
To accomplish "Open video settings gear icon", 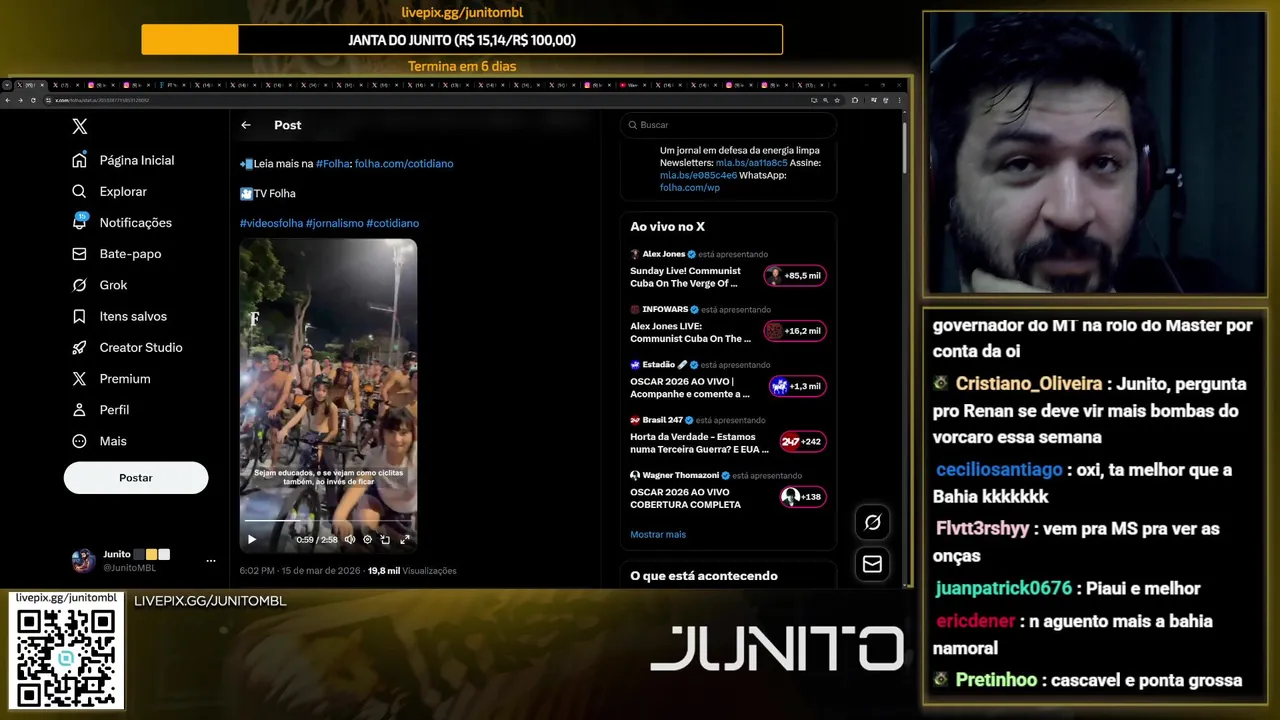I will click(367, 539).
